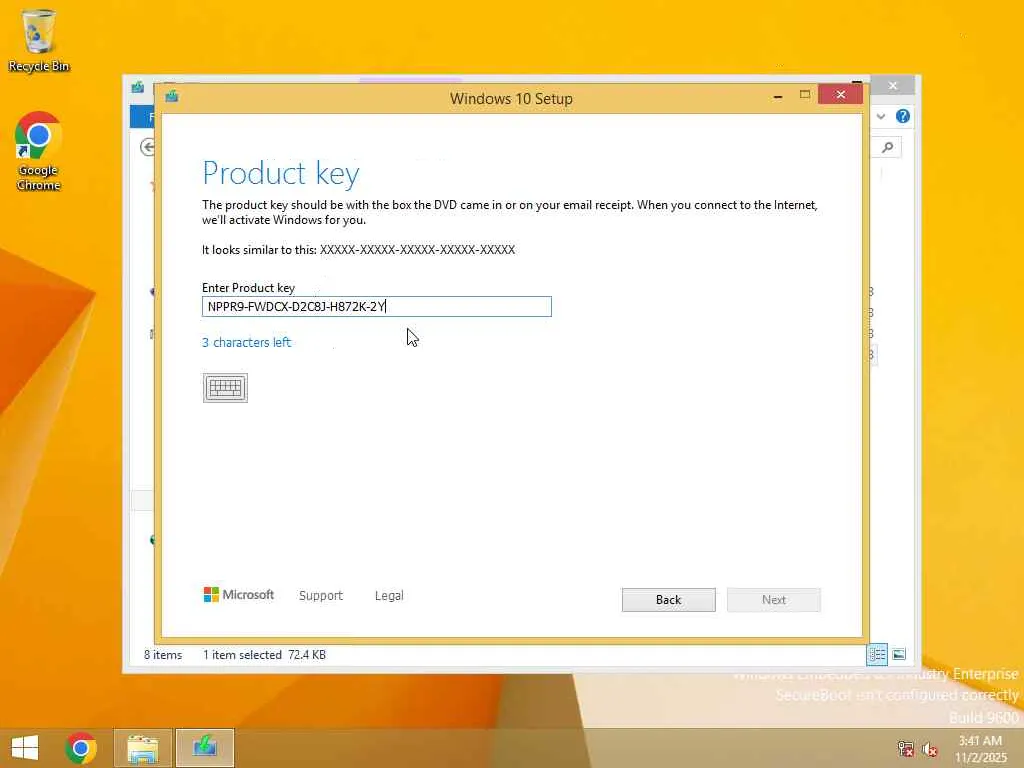Go Back in Windows 10 Setup
The width and height of the screenshot is (1024, 768).
pos(668,600)
